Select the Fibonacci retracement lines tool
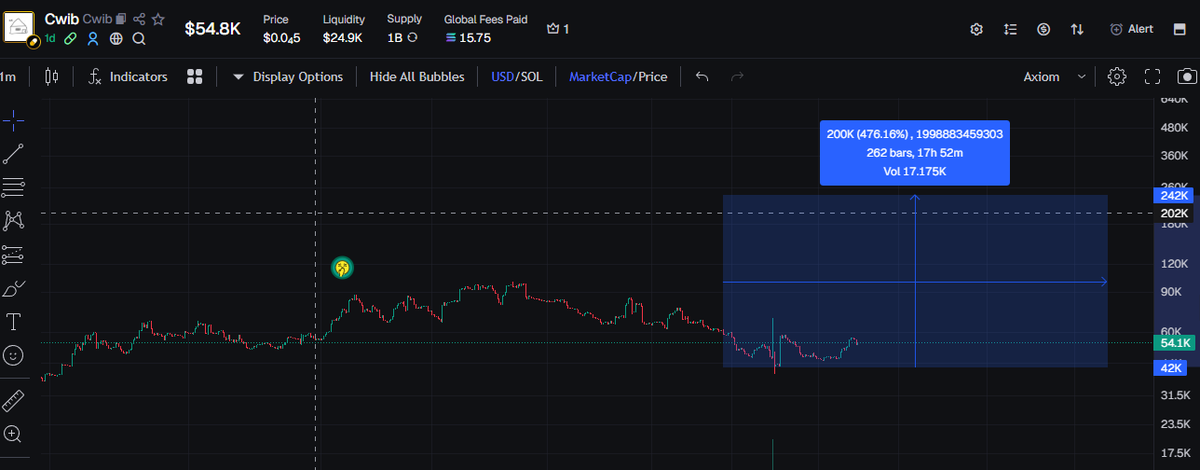 pos(14,187)
